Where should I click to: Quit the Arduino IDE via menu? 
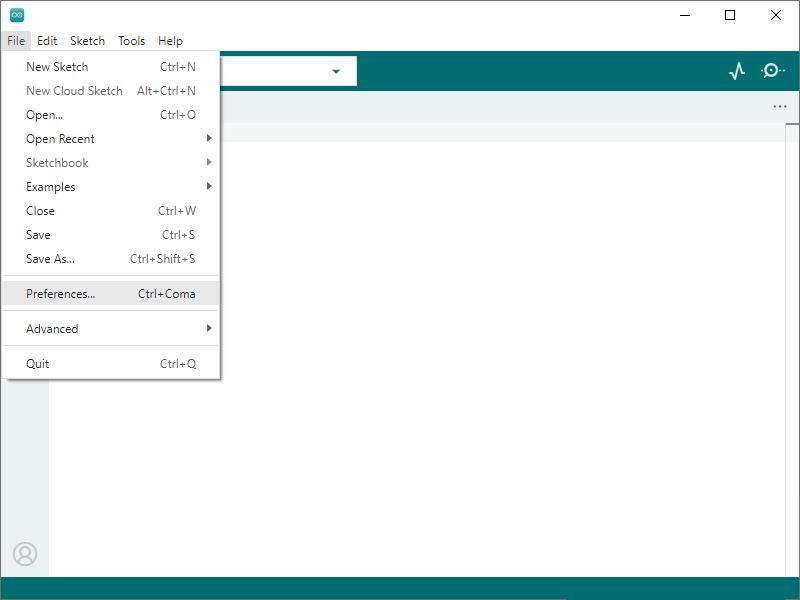tap(111, 364)
